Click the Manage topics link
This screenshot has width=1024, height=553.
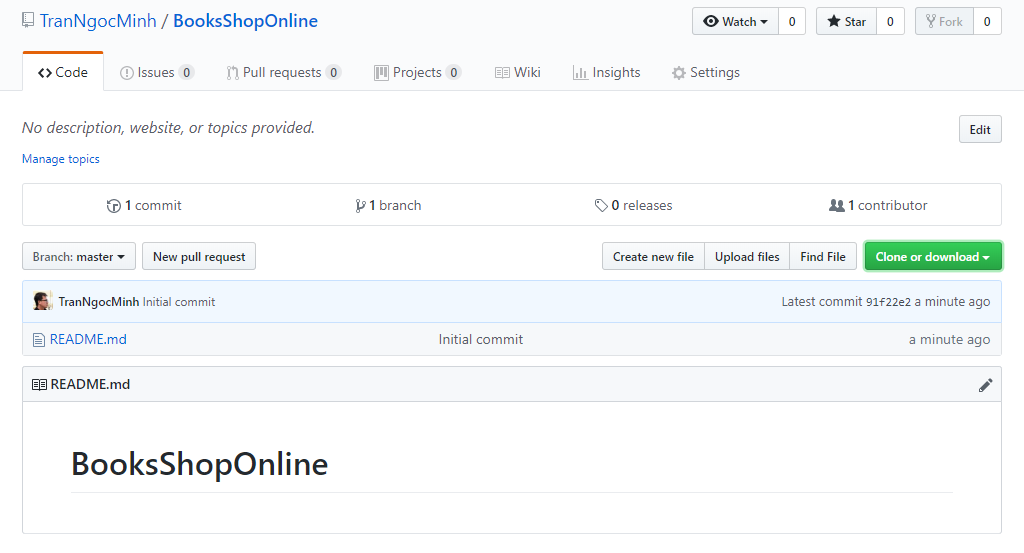[x=61, y=159]
